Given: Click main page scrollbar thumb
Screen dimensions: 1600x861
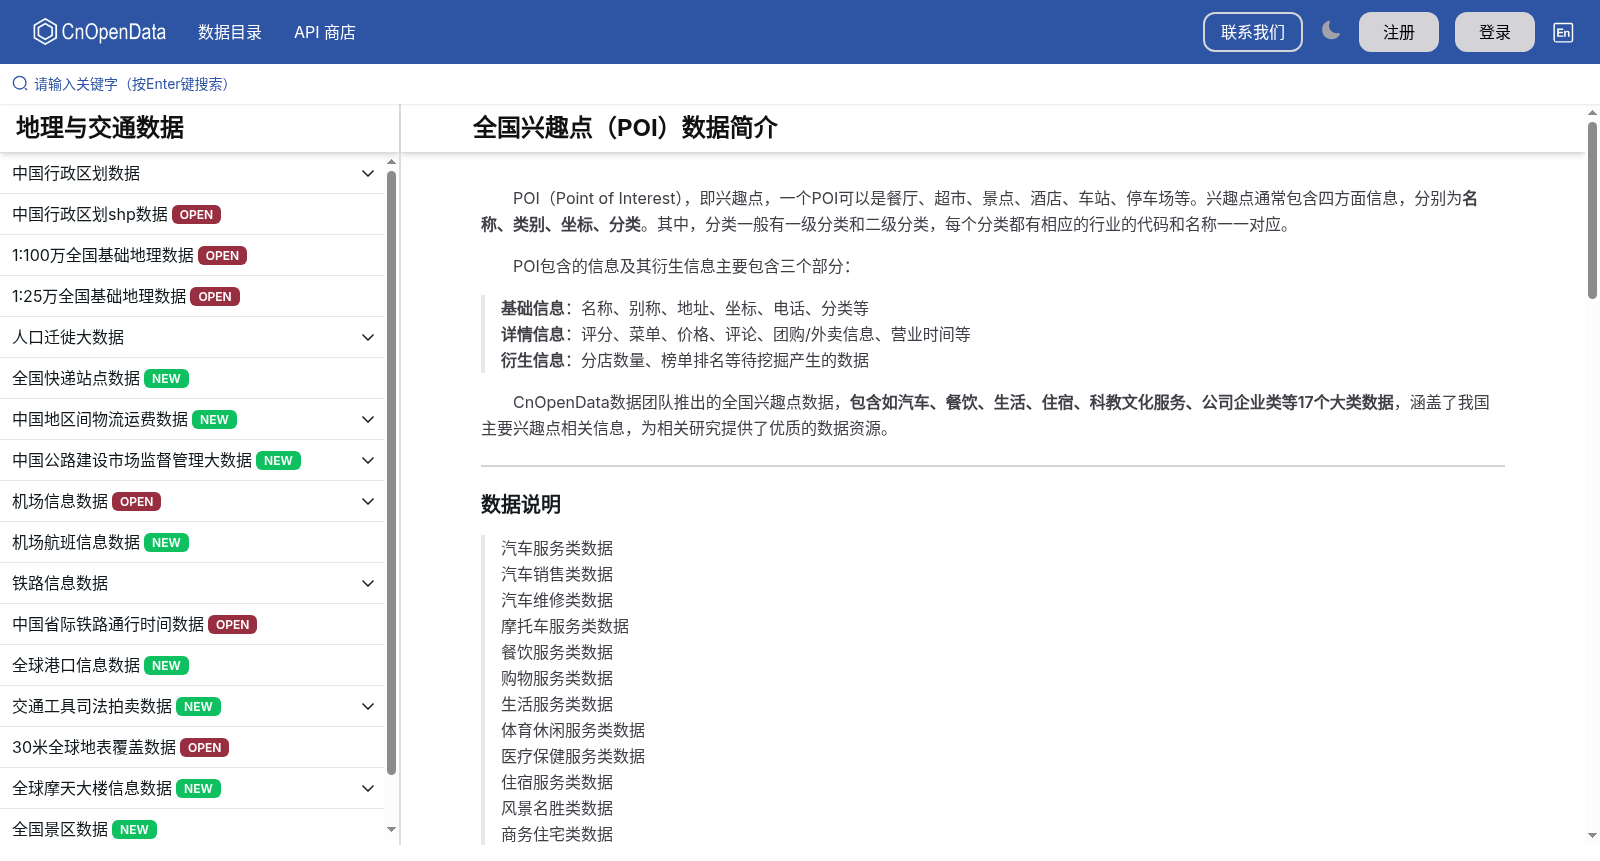Looking at the screenshot, I should [x=1592, y=210].
